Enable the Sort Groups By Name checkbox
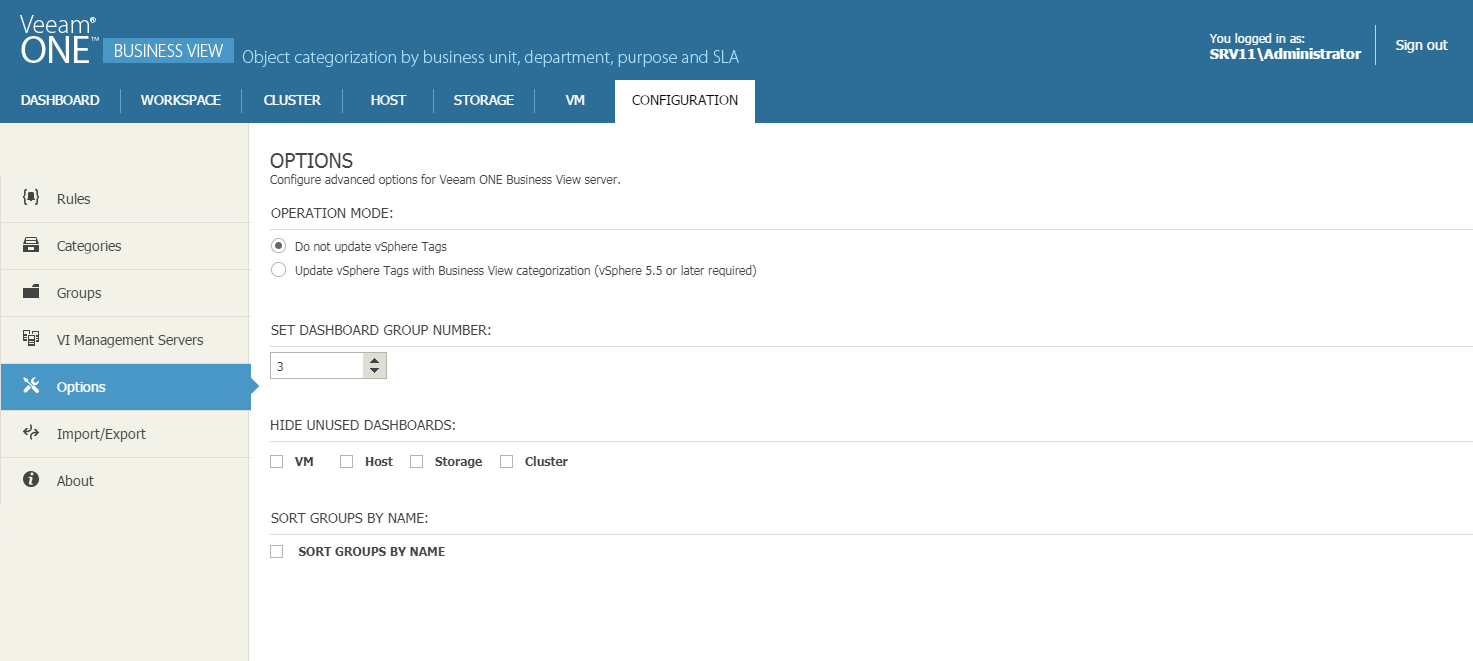The height and width of the screenshot is (661, 1473). [x=277, y=552]
